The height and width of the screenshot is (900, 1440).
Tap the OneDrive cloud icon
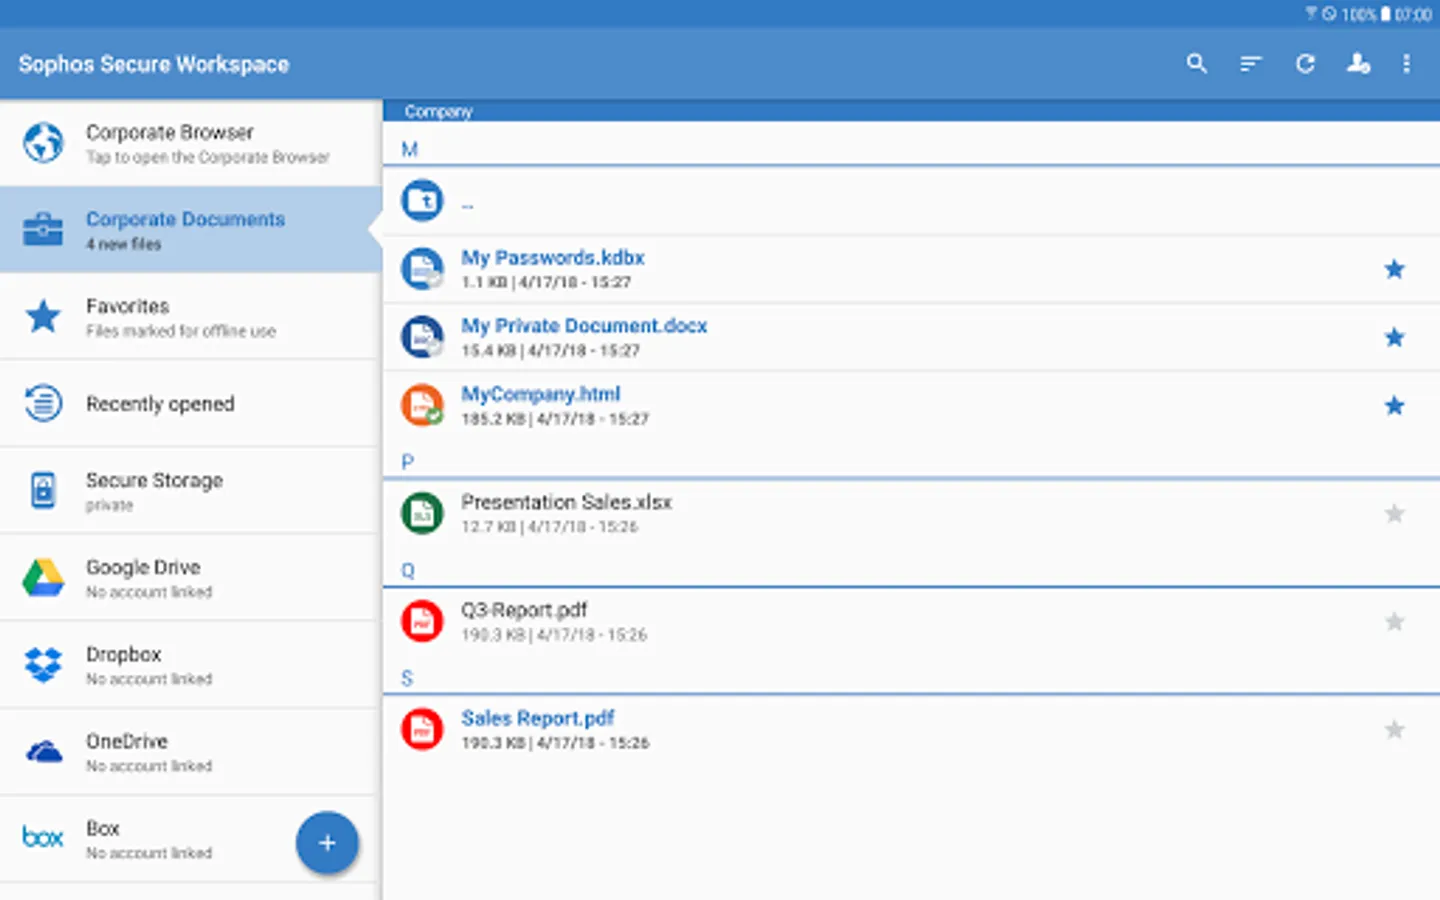43,751
